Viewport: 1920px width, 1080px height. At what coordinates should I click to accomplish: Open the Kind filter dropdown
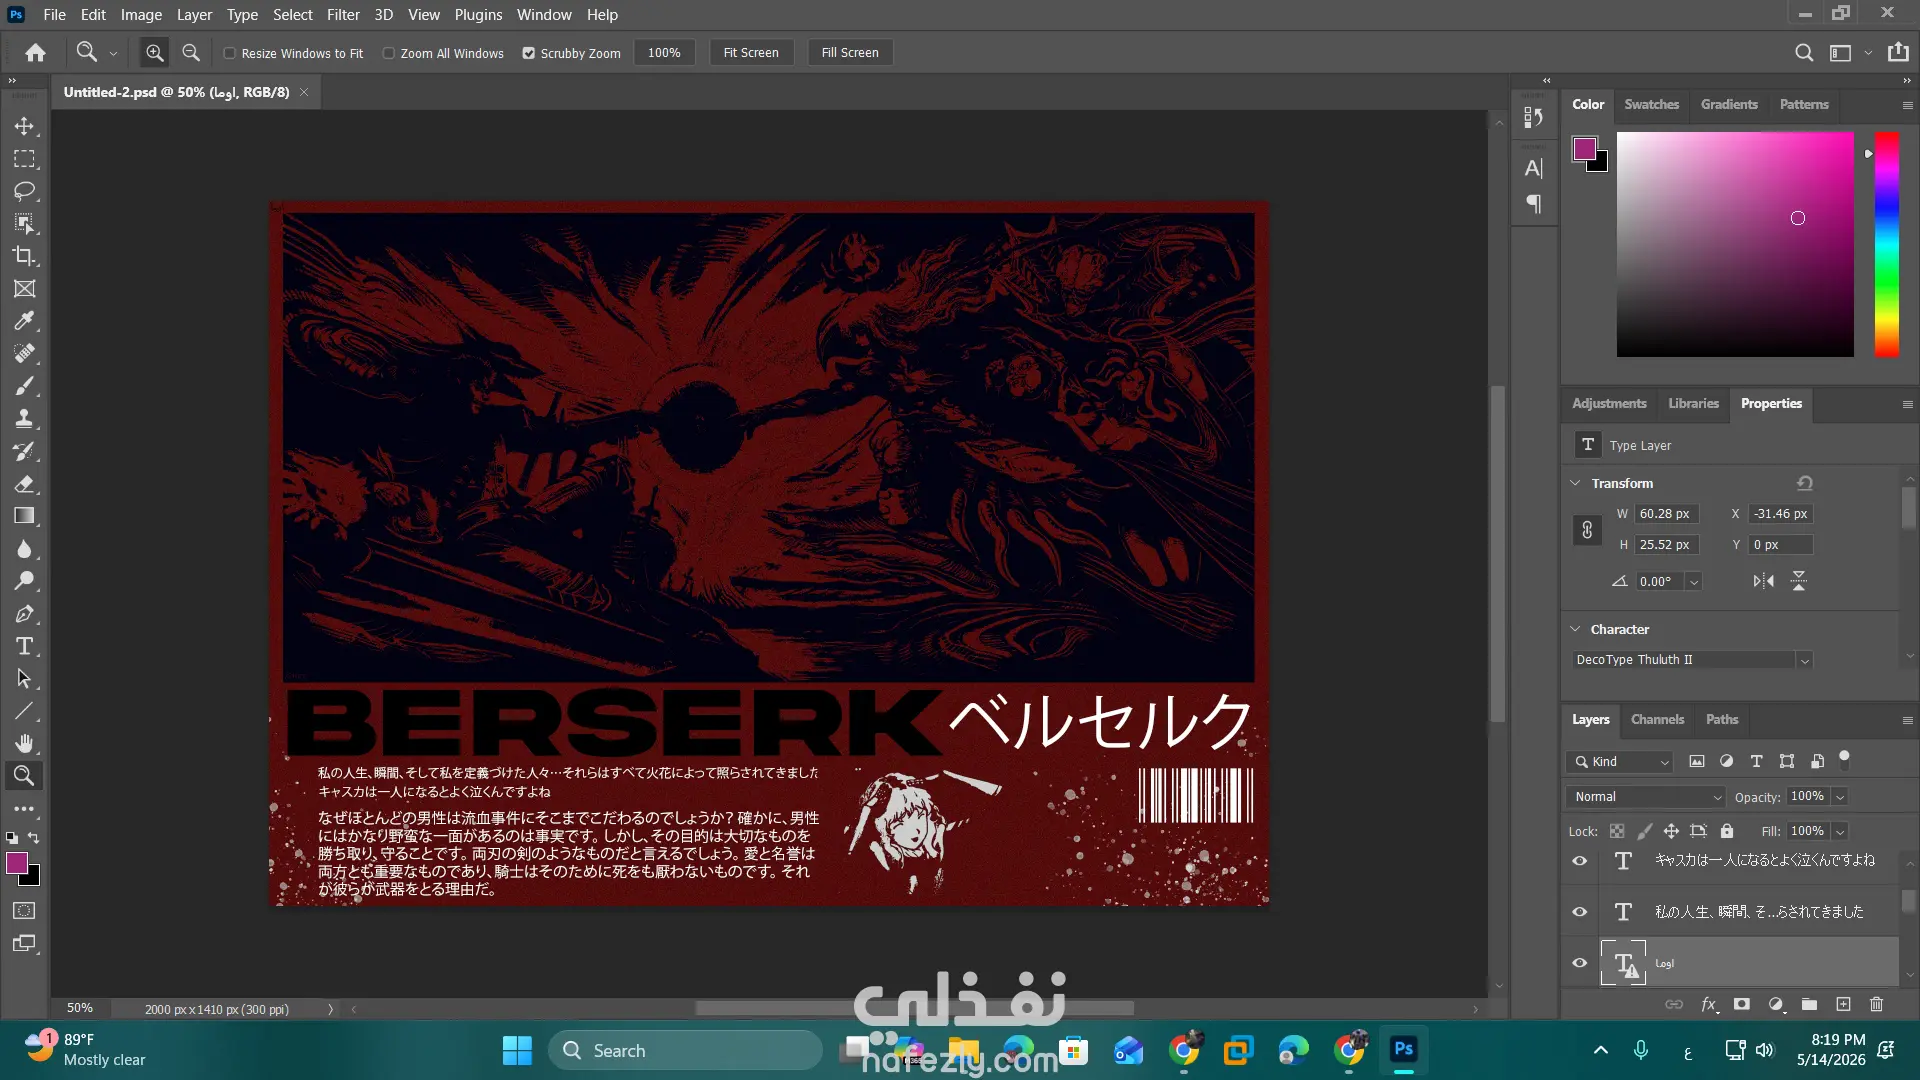click(1620, 762)
